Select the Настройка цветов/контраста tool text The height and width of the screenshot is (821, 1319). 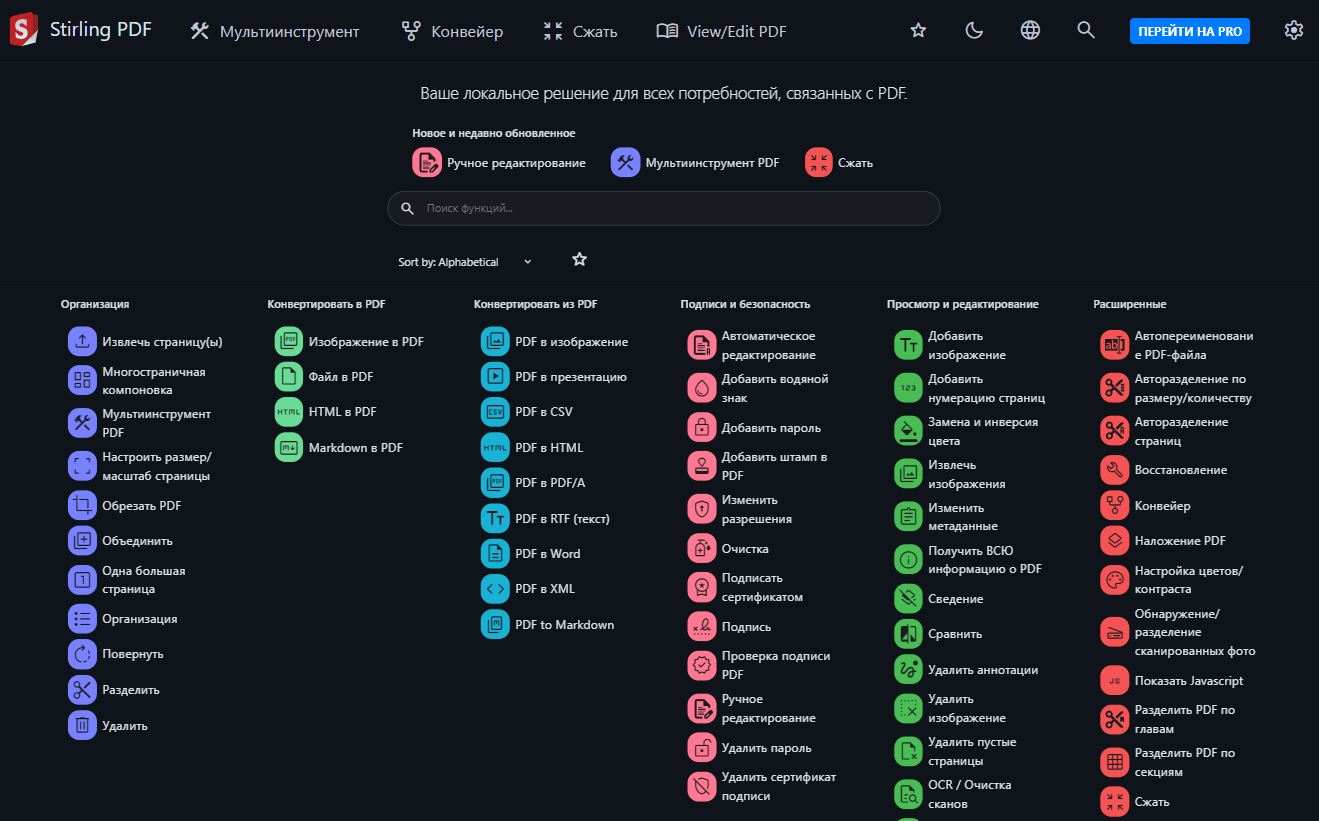point(1189,580)
